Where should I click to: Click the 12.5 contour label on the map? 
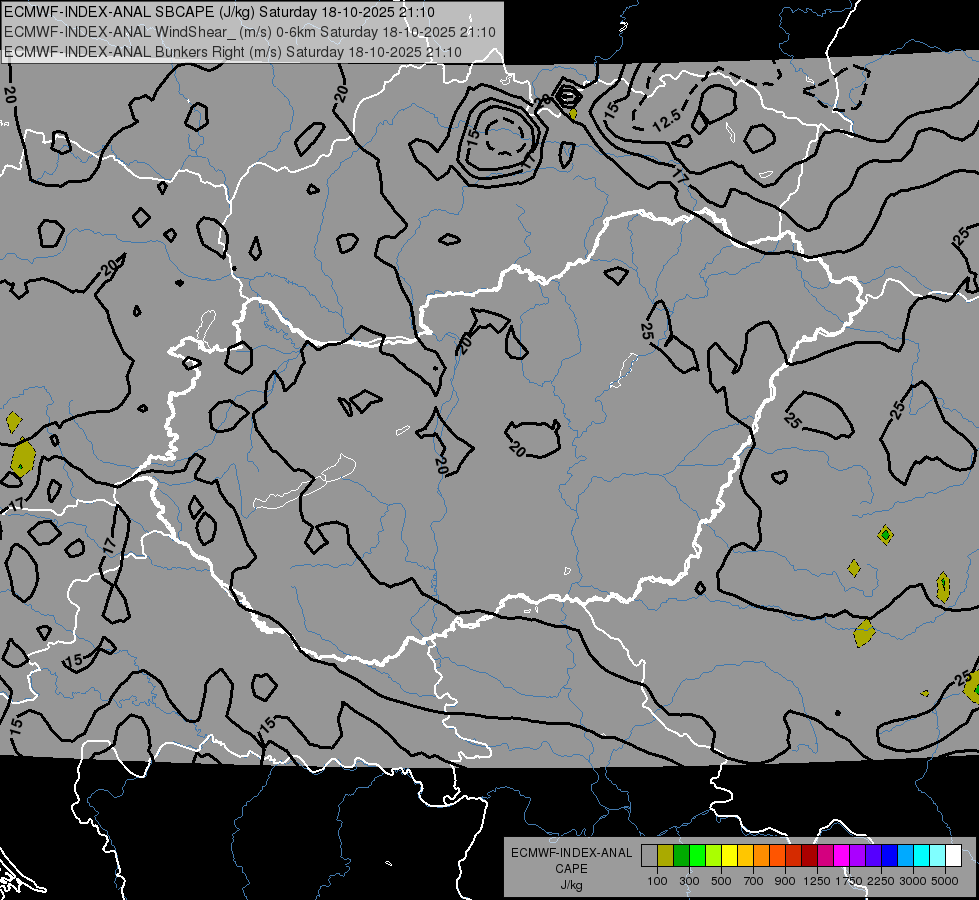point(667,119)
